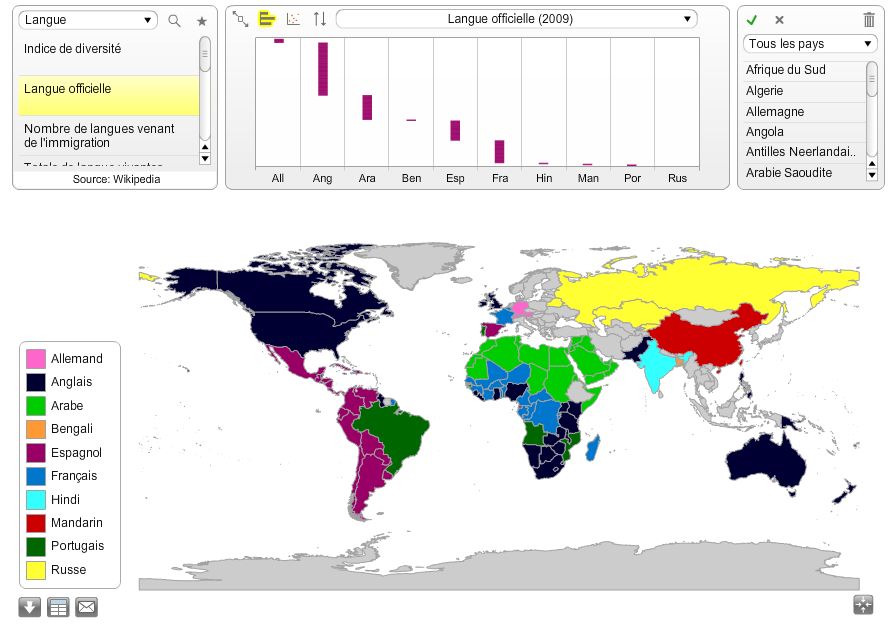Click the download arrow button
892x624 pixels.
click(30, 607)
